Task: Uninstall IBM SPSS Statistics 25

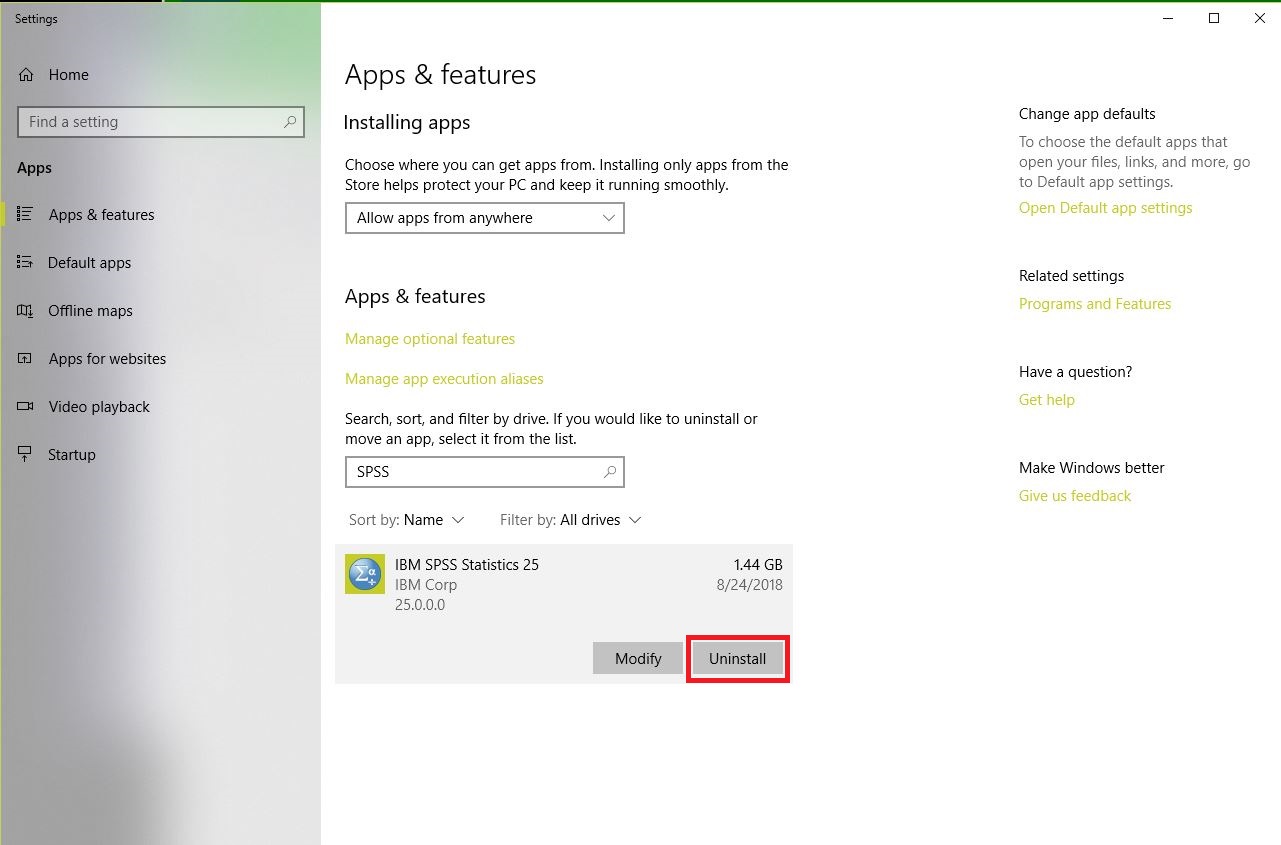Action: coord(737,659)
